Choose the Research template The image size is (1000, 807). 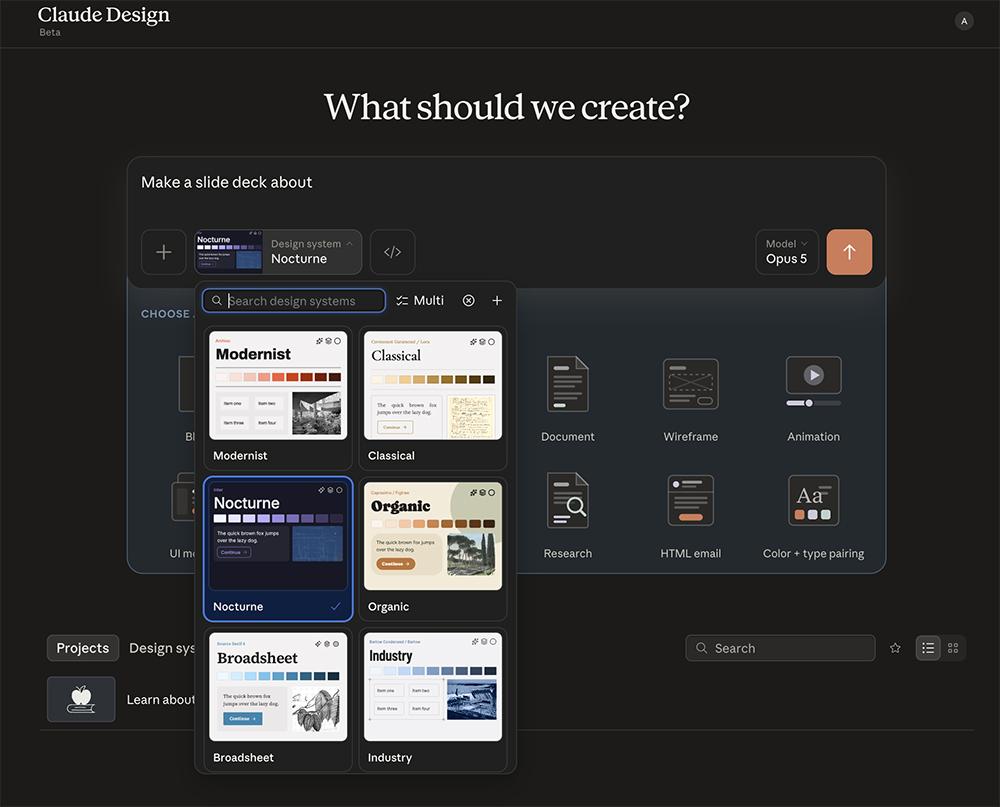click(x=568, y=515)
